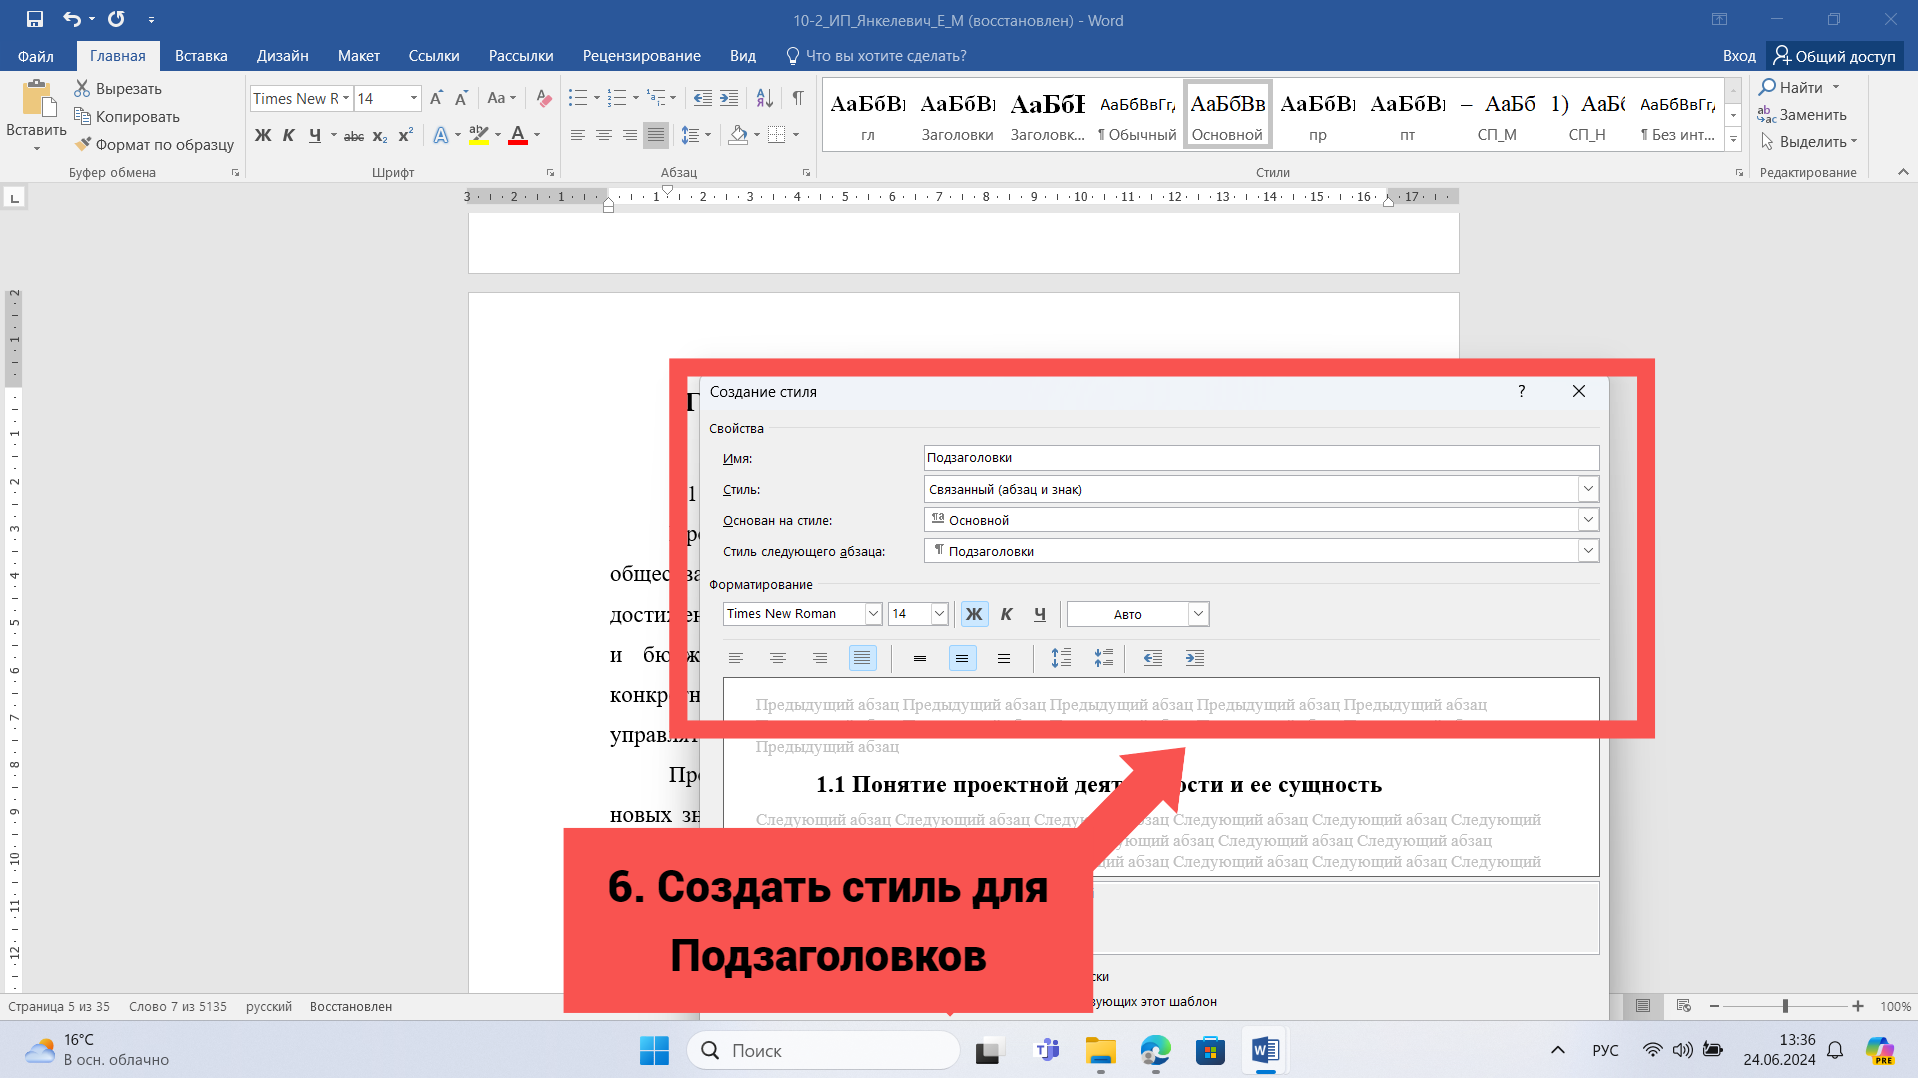Image resolution: width=1918 pixels, height=1078 pixels.
Task: Click the taskbar search box Поиск
Action: pyautogui.click(x=823, y=1050)
